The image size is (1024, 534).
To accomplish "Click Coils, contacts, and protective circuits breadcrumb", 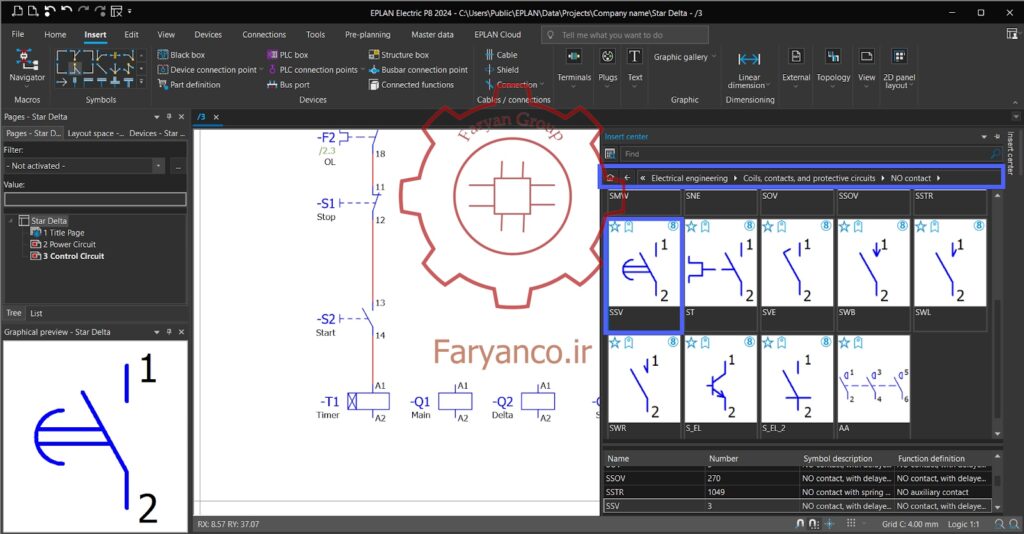I will 808,178.
